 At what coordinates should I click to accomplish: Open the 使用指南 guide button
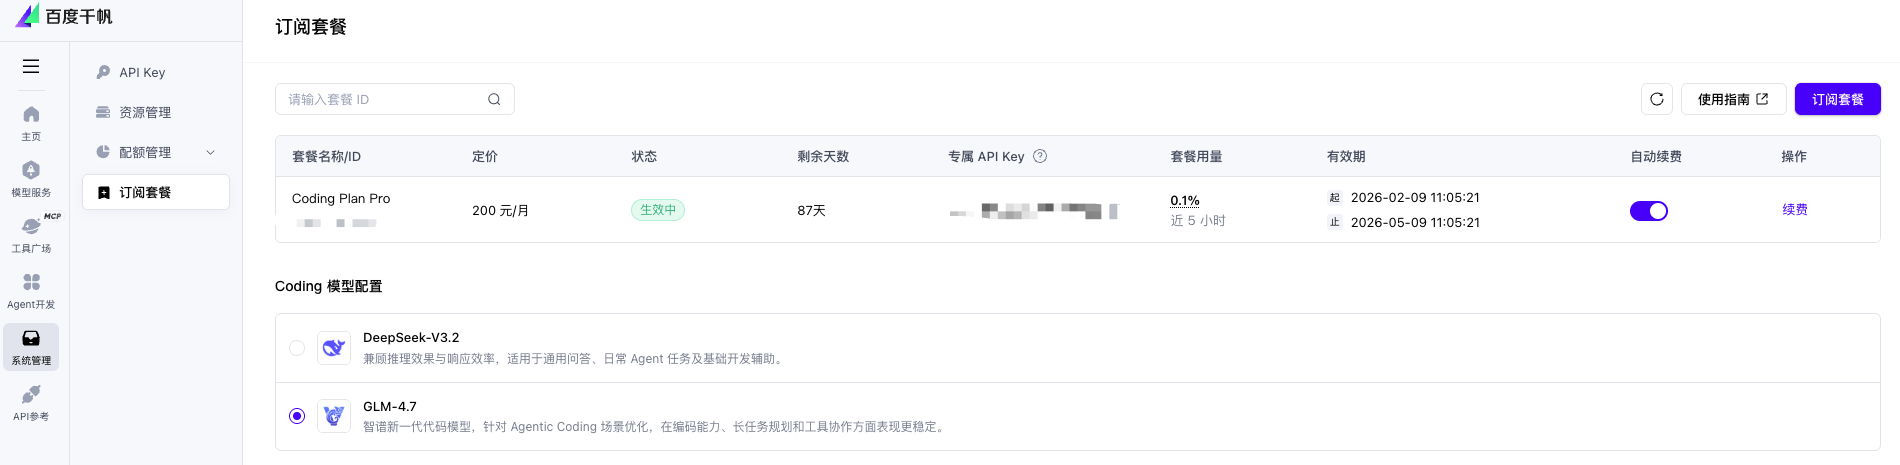pyautogui.click(x=1732, y=99)
